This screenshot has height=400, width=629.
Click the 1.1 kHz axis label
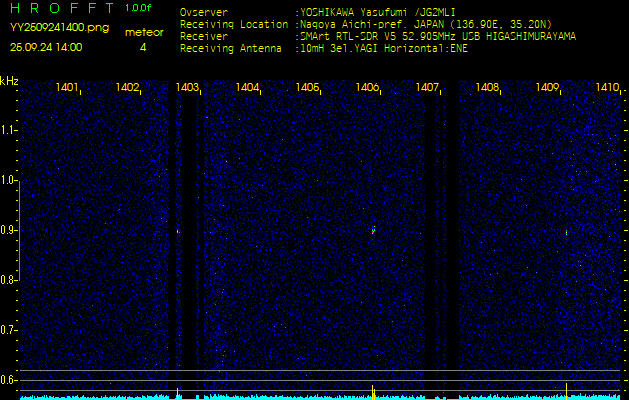[7, 130]
